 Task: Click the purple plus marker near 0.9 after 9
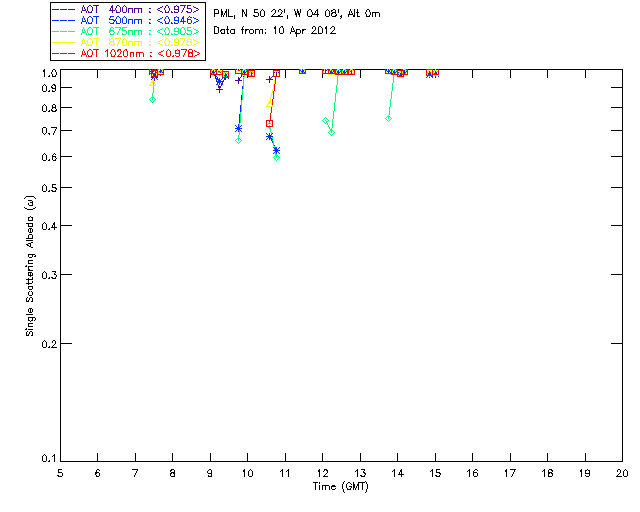[220, 89]
